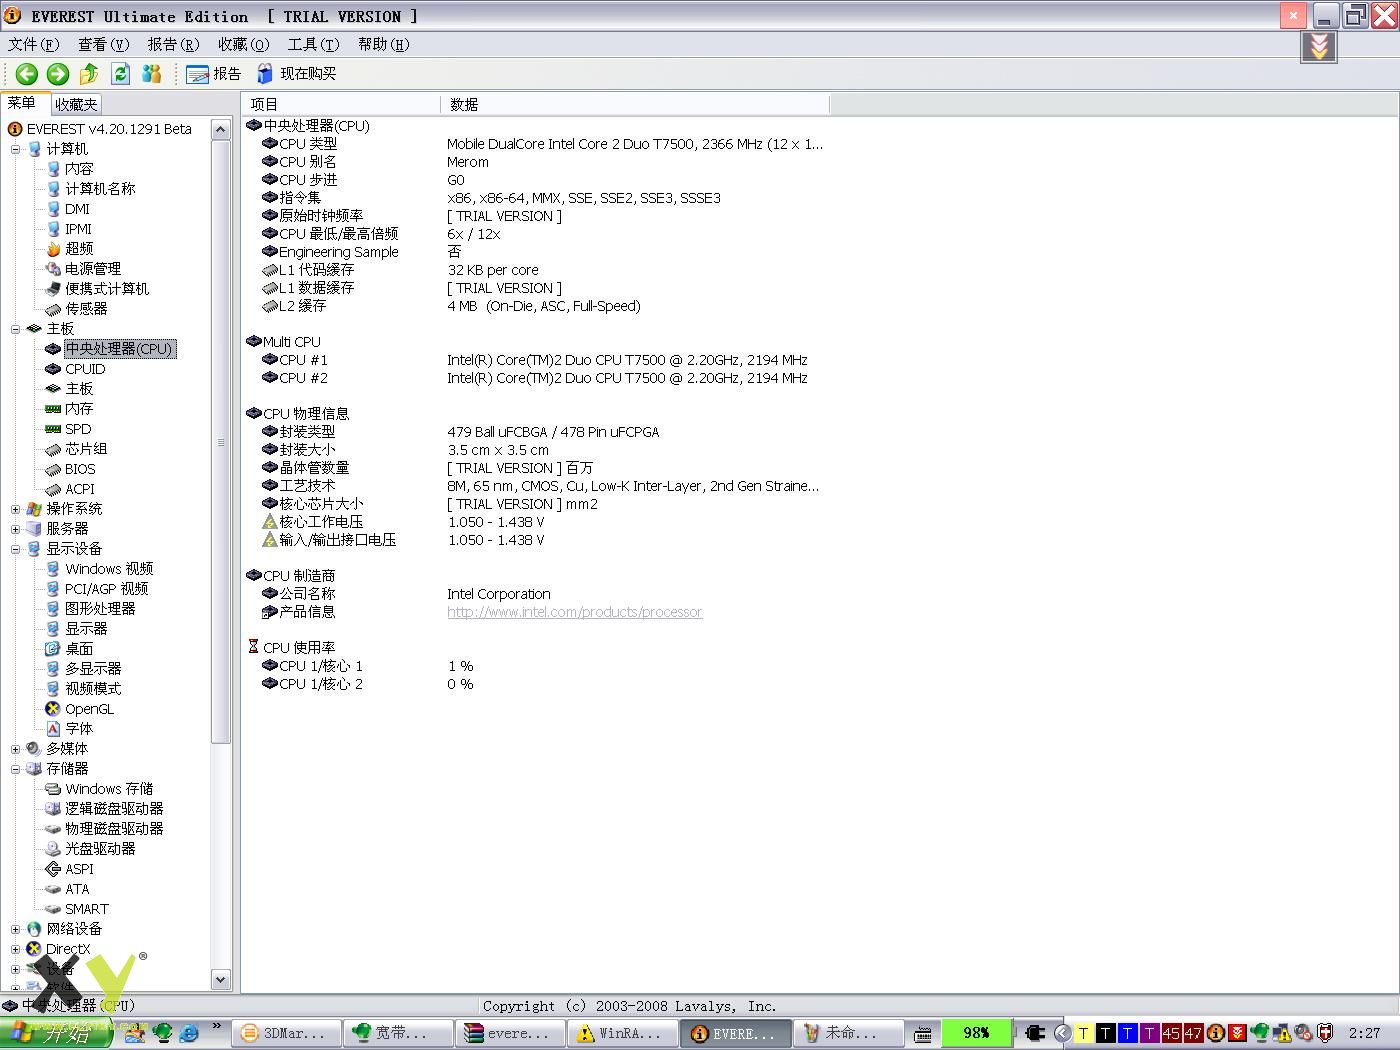The width and height of the screenshot is (1400, 1050).
Task: Click the 数据 column header
Action: 635,104
